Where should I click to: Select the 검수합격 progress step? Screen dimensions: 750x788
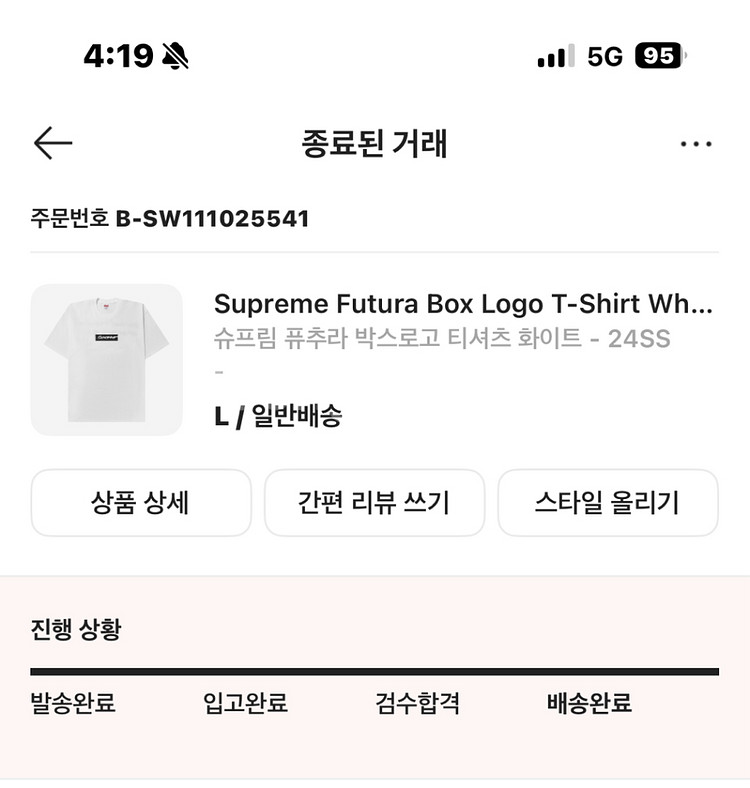(417, 703)
